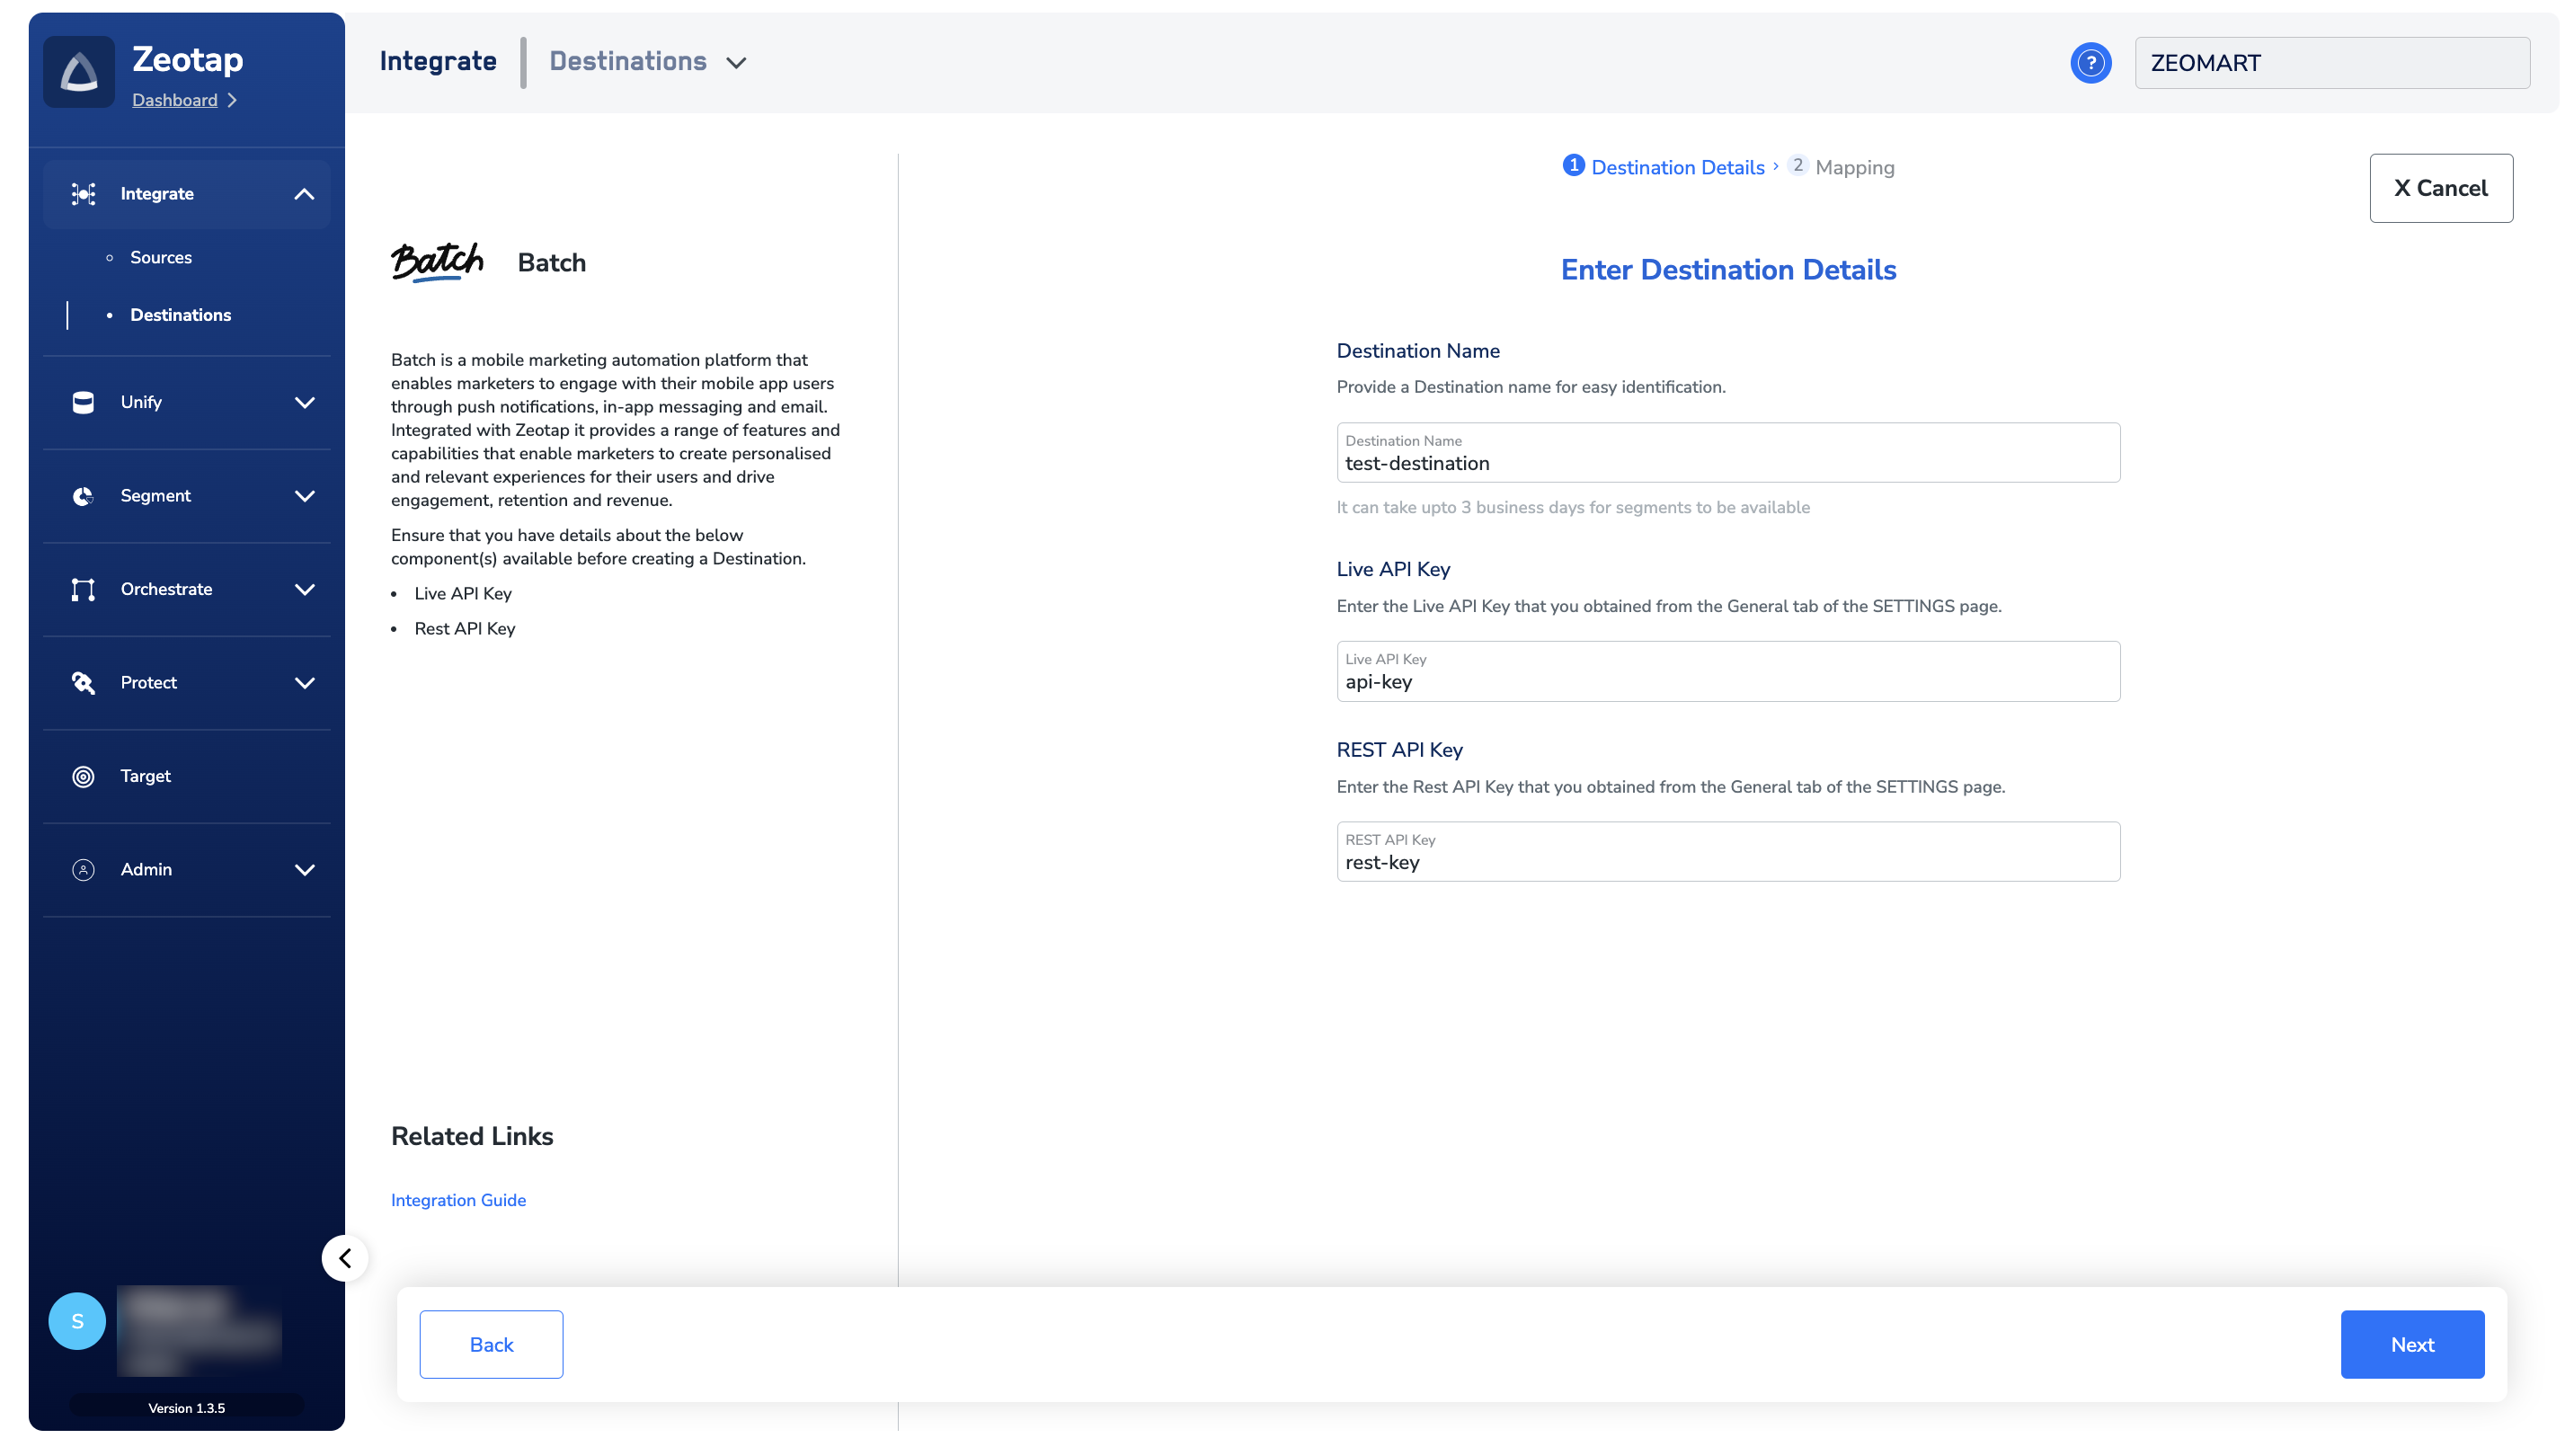Expand the Admin section chevron
This screenshot has height=1456, width=2574.
point(304,870)
